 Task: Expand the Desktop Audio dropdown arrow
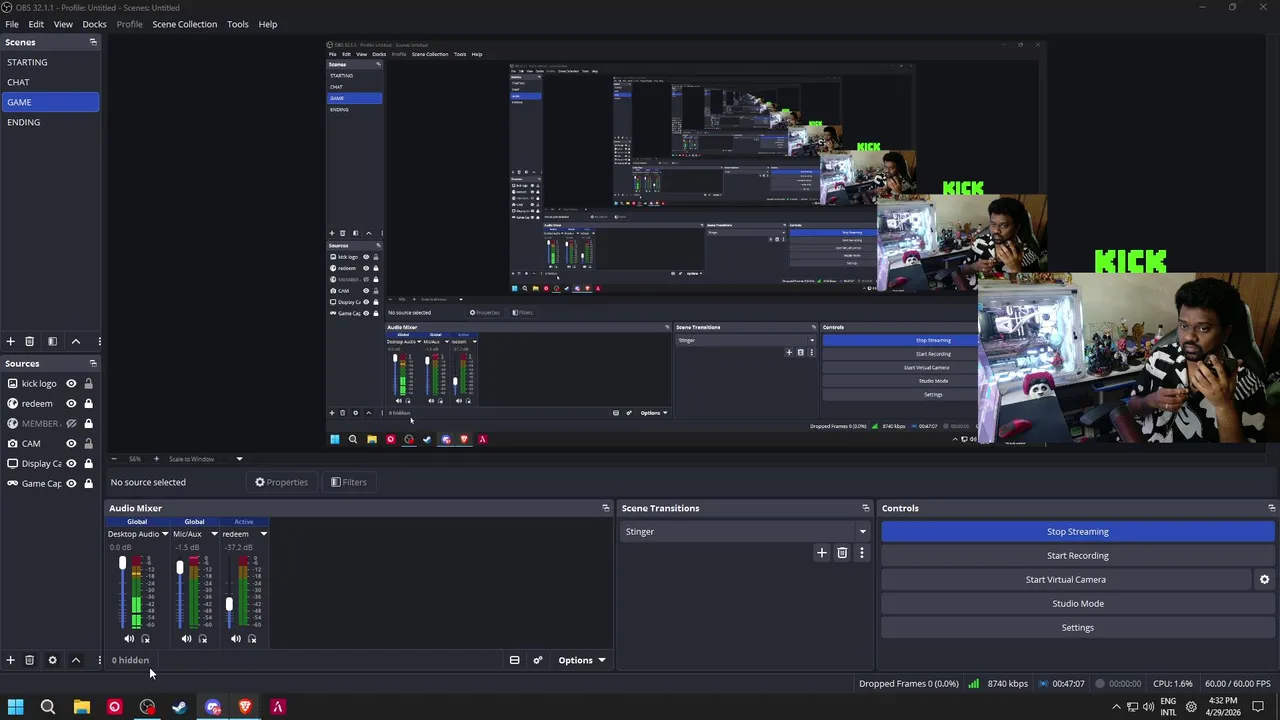point(165,534)
